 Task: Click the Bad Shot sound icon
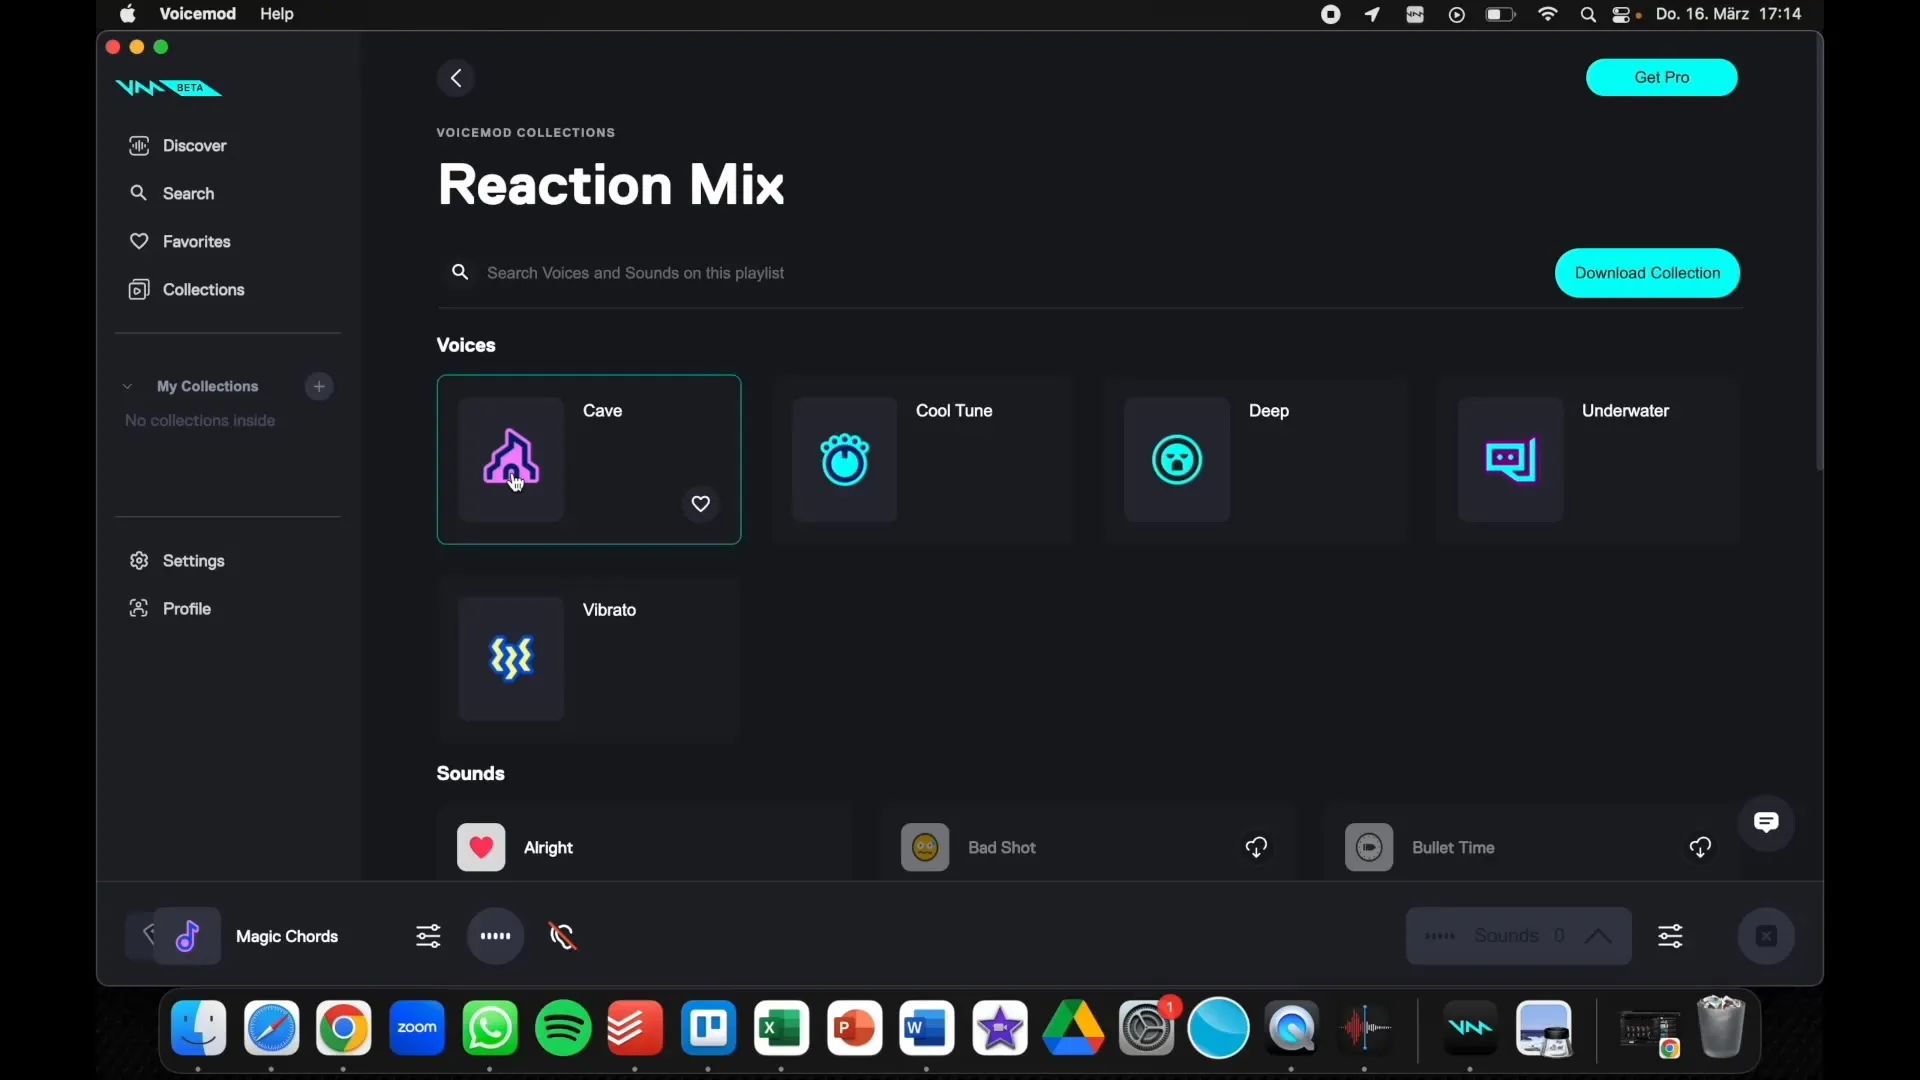pyautogui.click(x=924, y=847)
